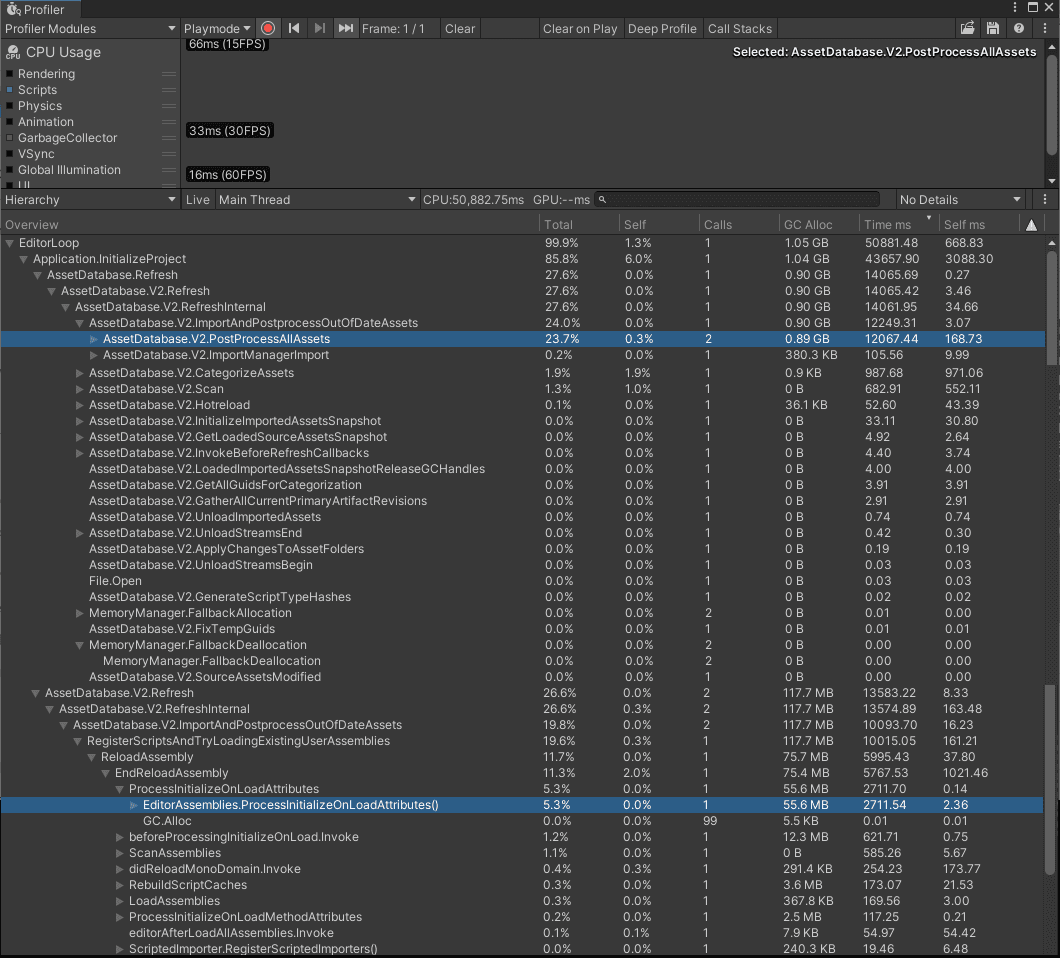Skip to the current frame icon

[x=344, y=28]
